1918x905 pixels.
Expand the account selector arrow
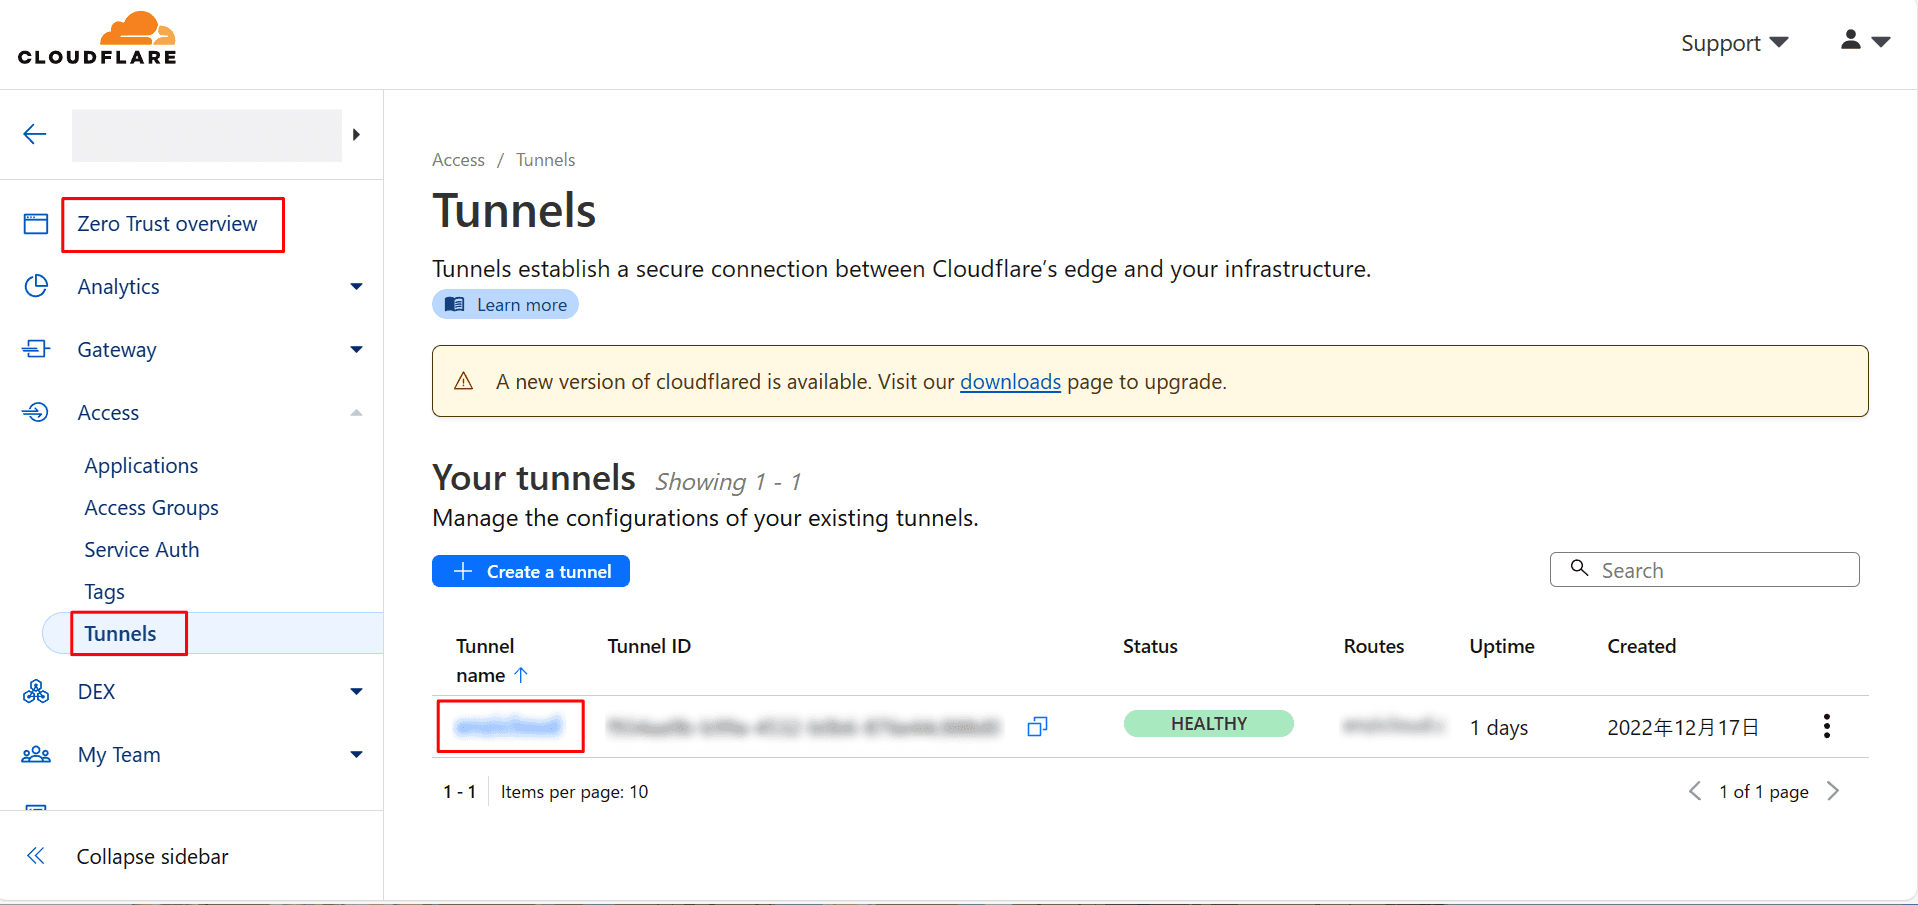click(356, 135)
